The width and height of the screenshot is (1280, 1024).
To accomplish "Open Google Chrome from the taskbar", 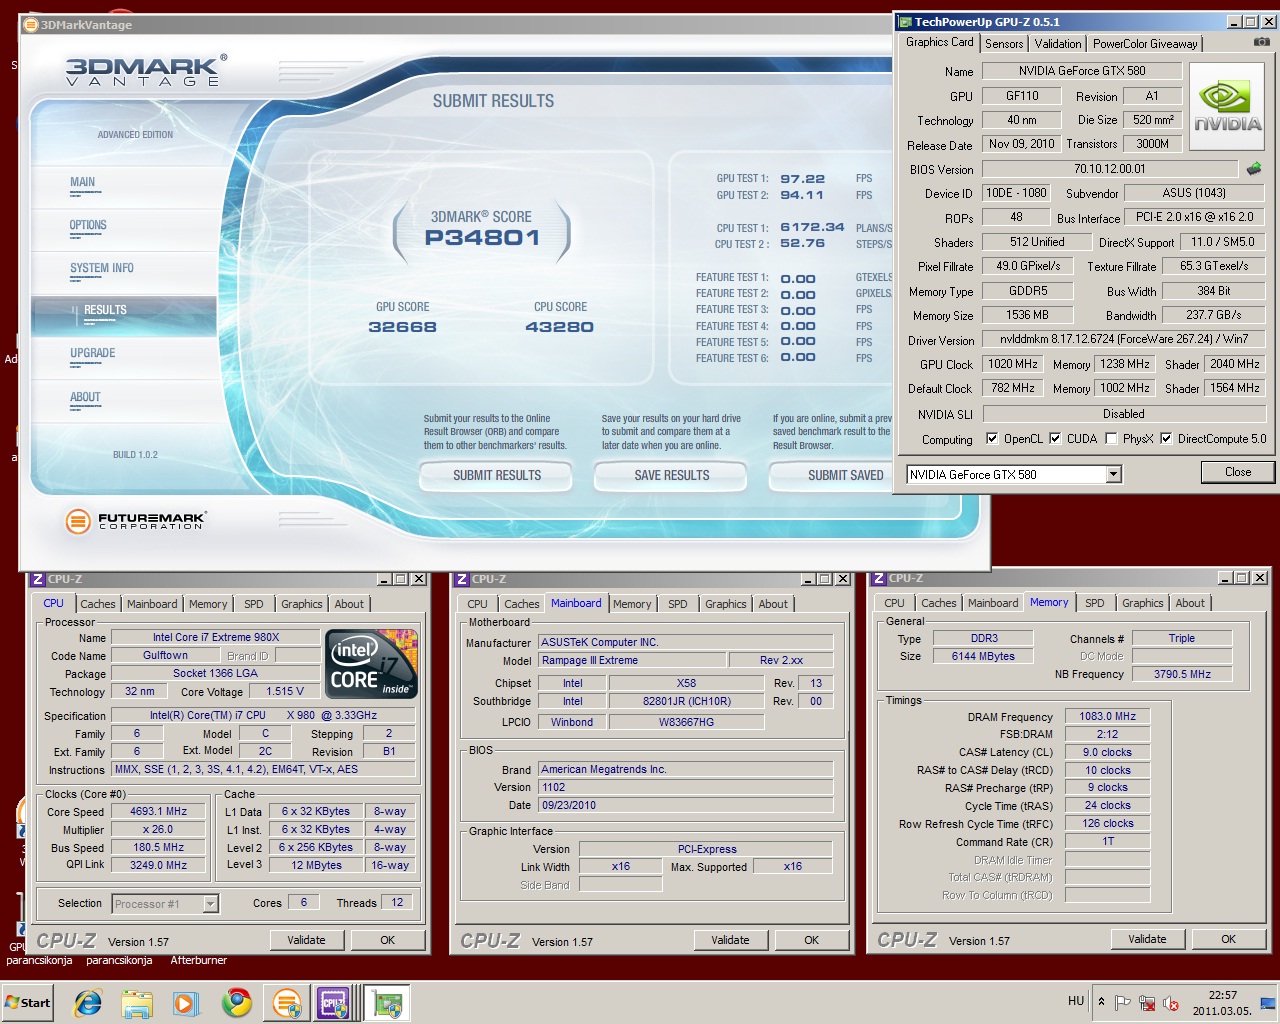I will [237, 1002].
